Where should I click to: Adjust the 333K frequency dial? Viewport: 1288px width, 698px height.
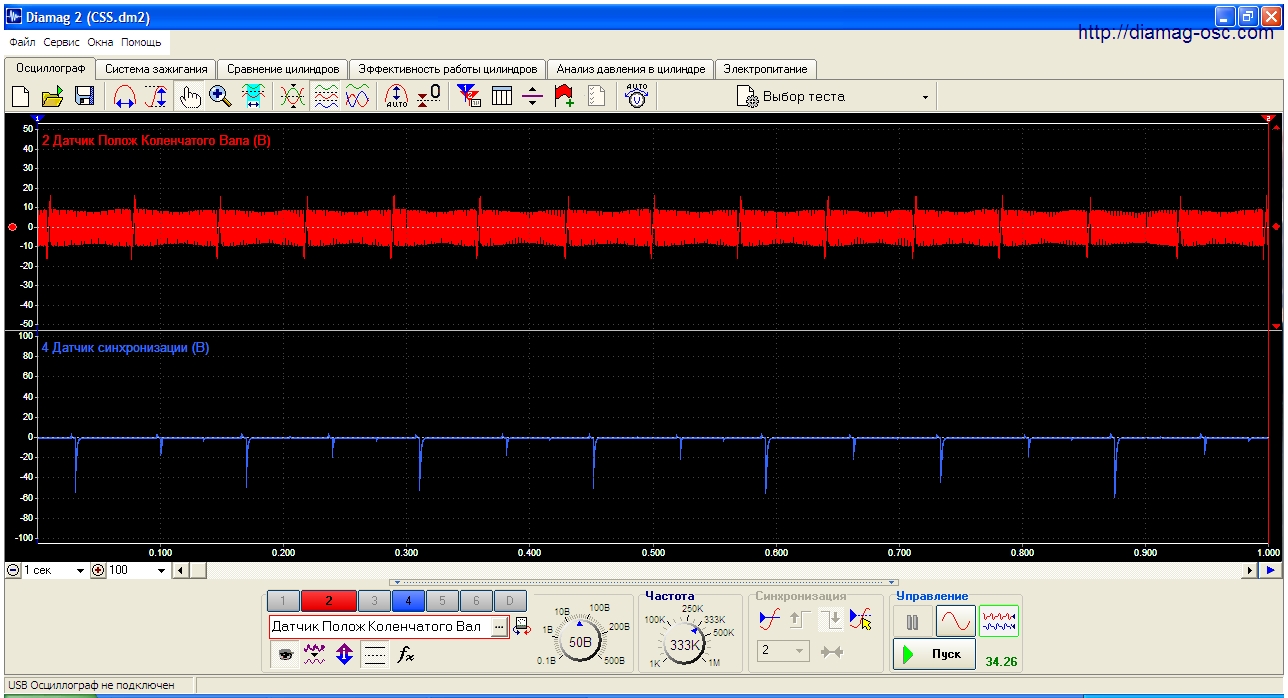click(685, 644)
